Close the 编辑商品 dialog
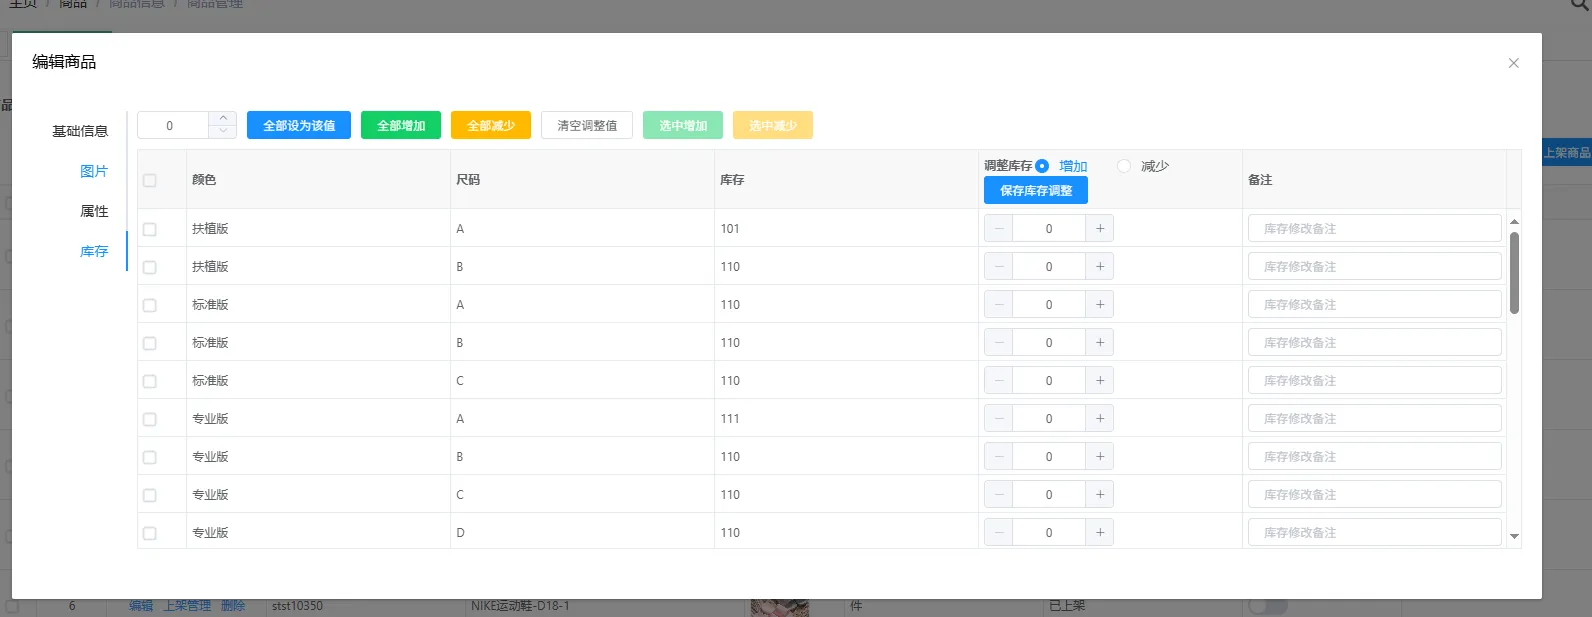Image resolution: width=1592 pixels, height=617 pixels. coord(1513,63)
